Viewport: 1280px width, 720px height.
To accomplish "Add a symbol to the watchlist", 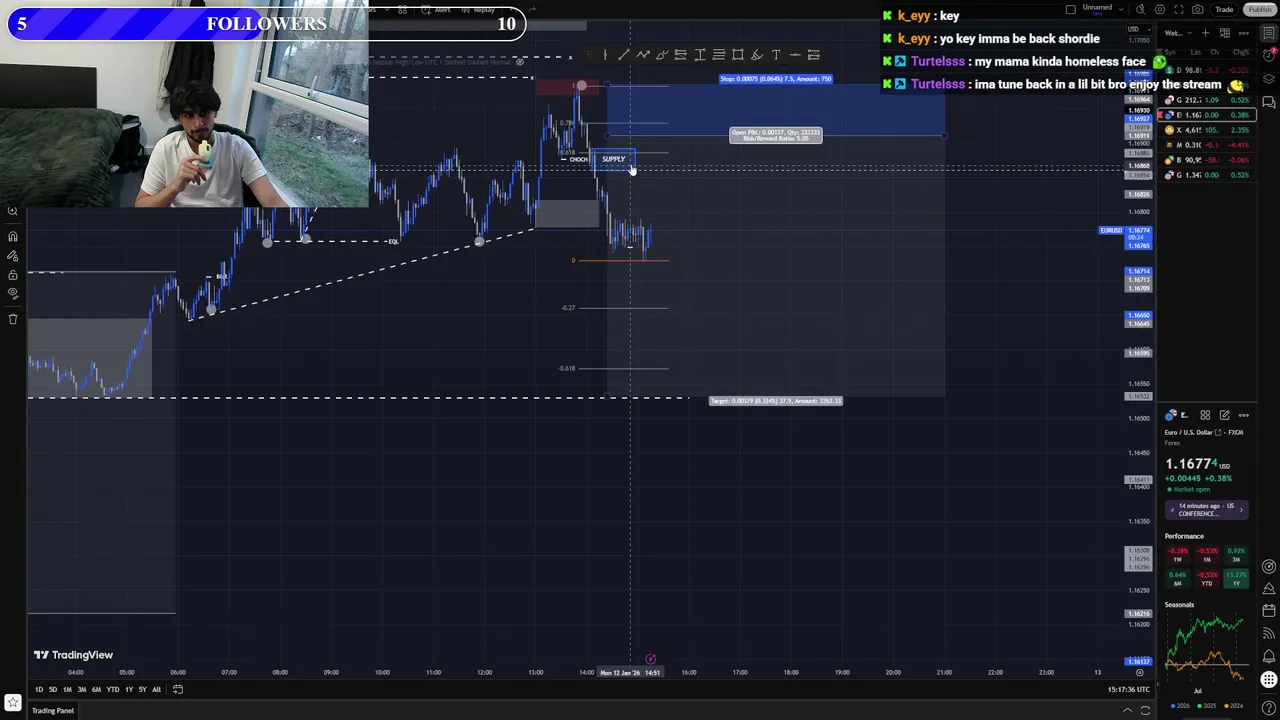I will (x=1205, y=33).
